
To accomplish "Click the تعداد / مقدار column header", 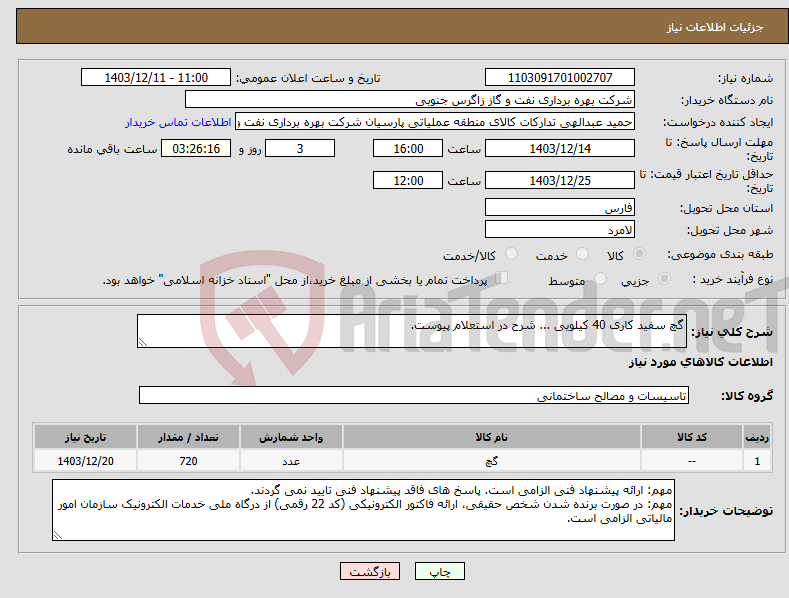I will click(188, 437).
